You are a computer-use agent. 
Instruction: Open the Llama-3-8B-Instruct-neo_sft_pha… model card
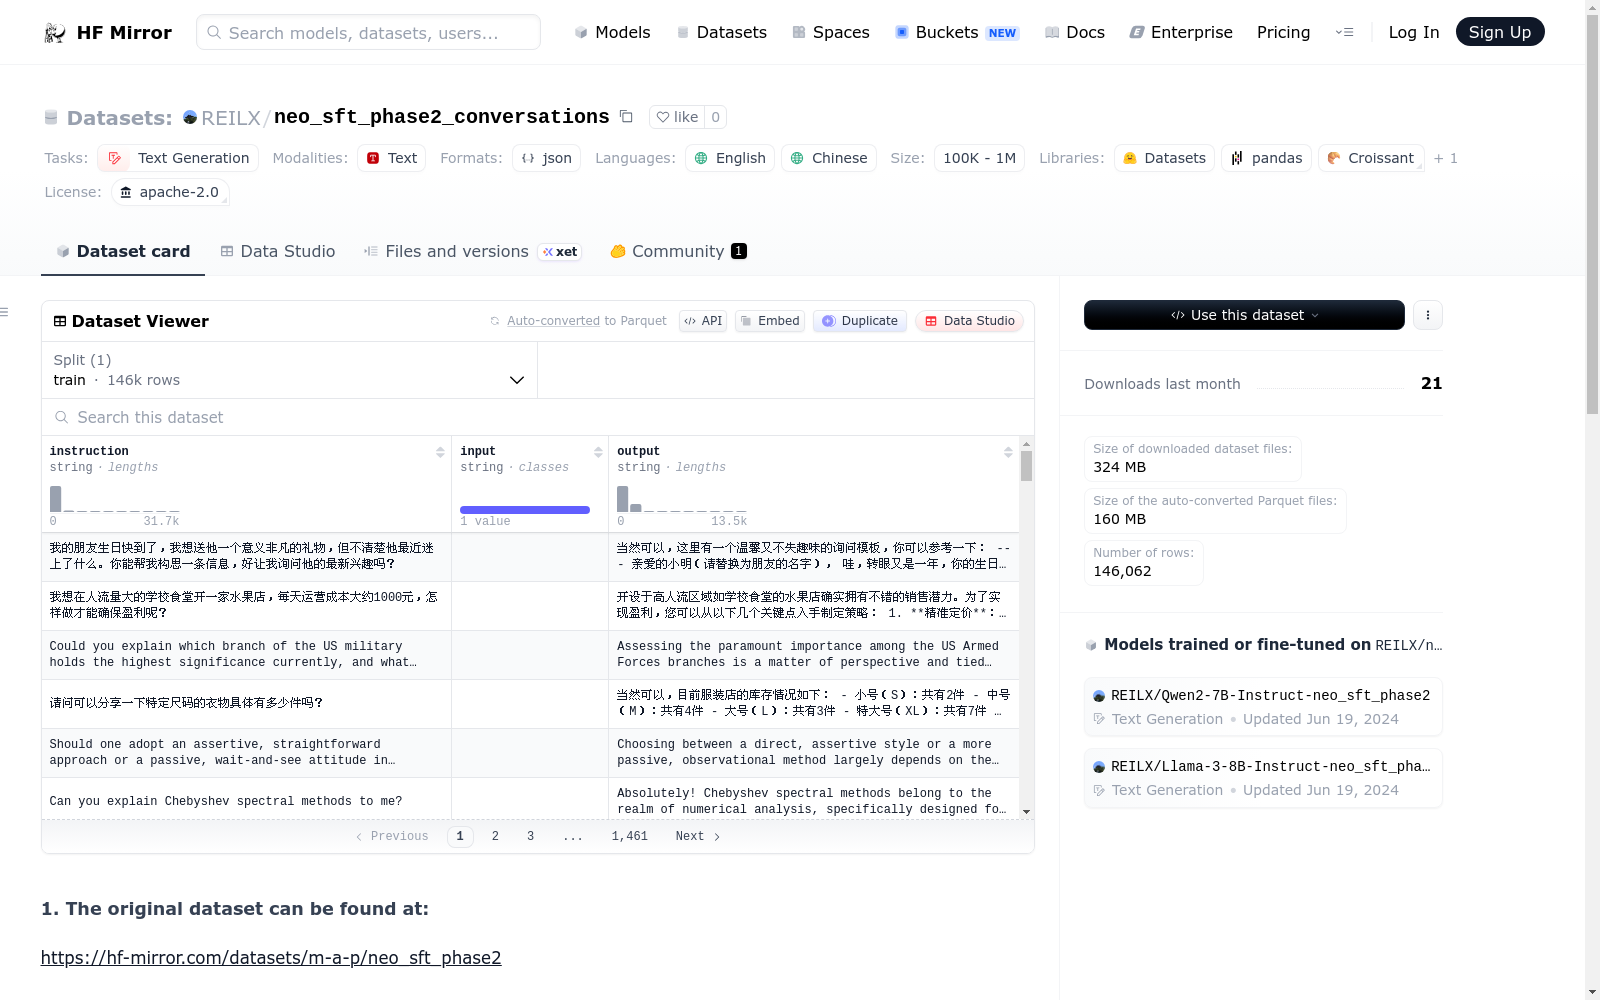(1263, 778)
